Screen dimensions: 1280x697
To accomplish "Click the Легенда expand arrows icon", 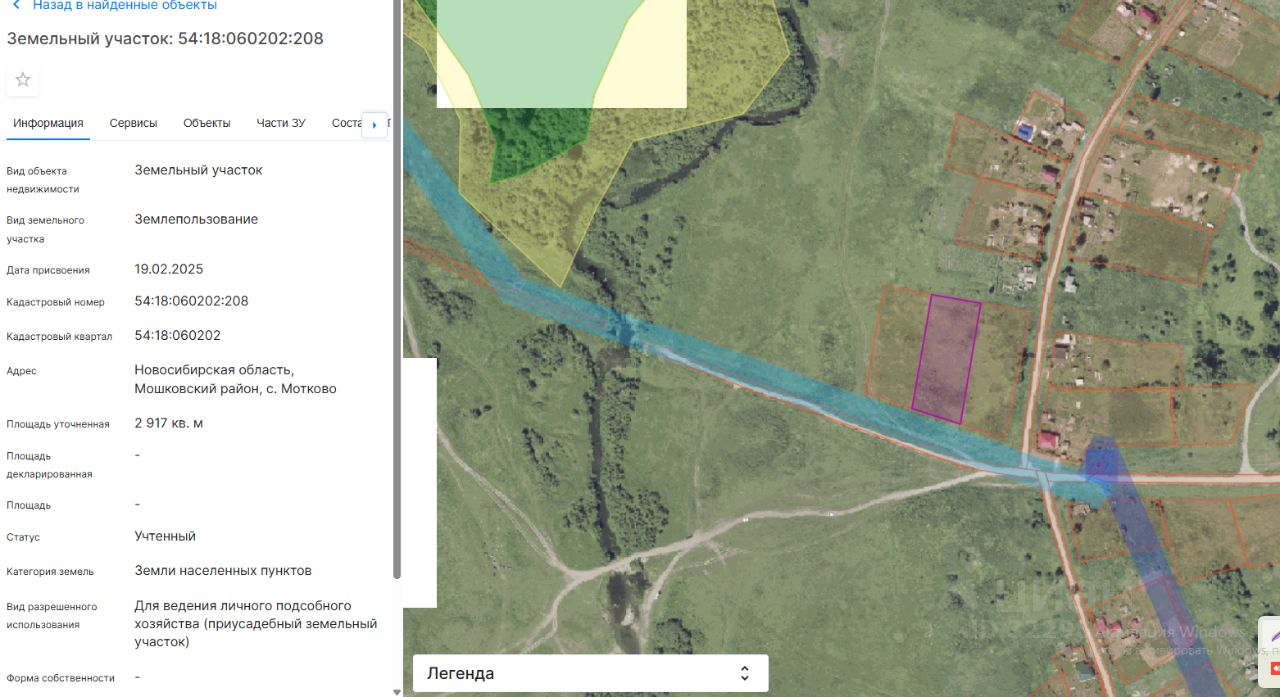I will coord(744,673).
